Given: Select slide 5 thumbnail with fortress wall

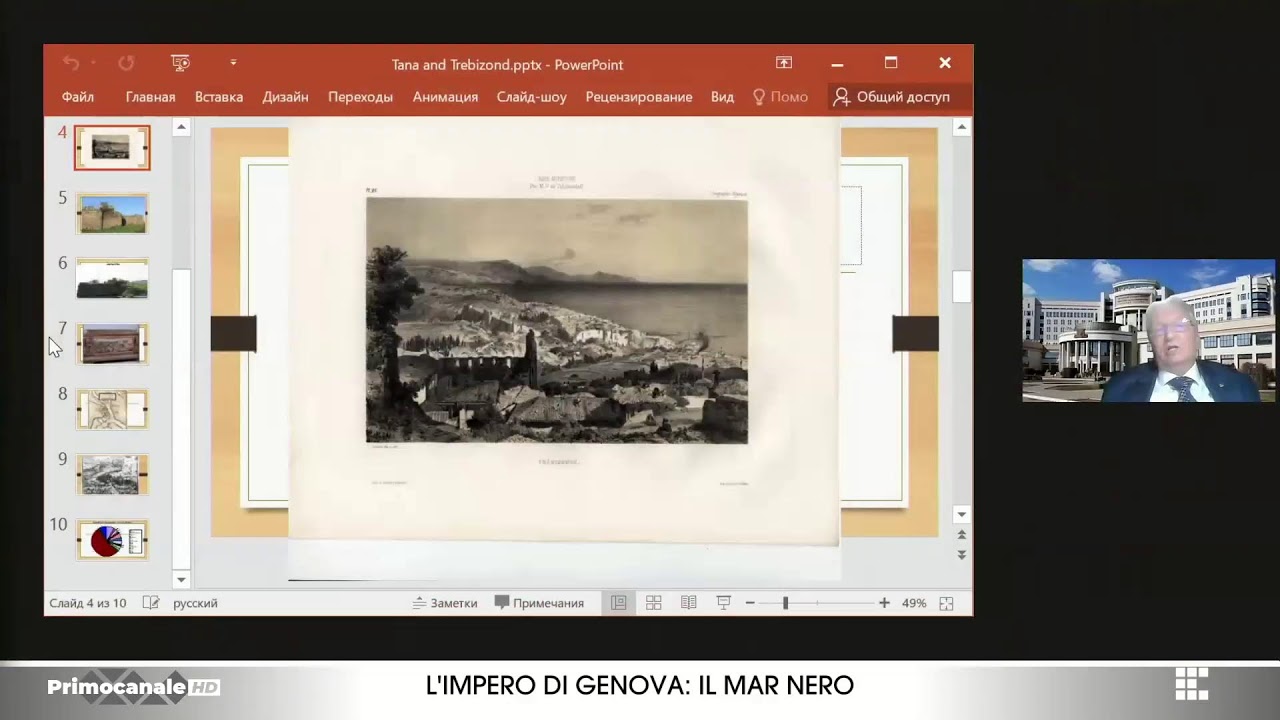Looking at the screenshot, I should (x=112, y=213).
